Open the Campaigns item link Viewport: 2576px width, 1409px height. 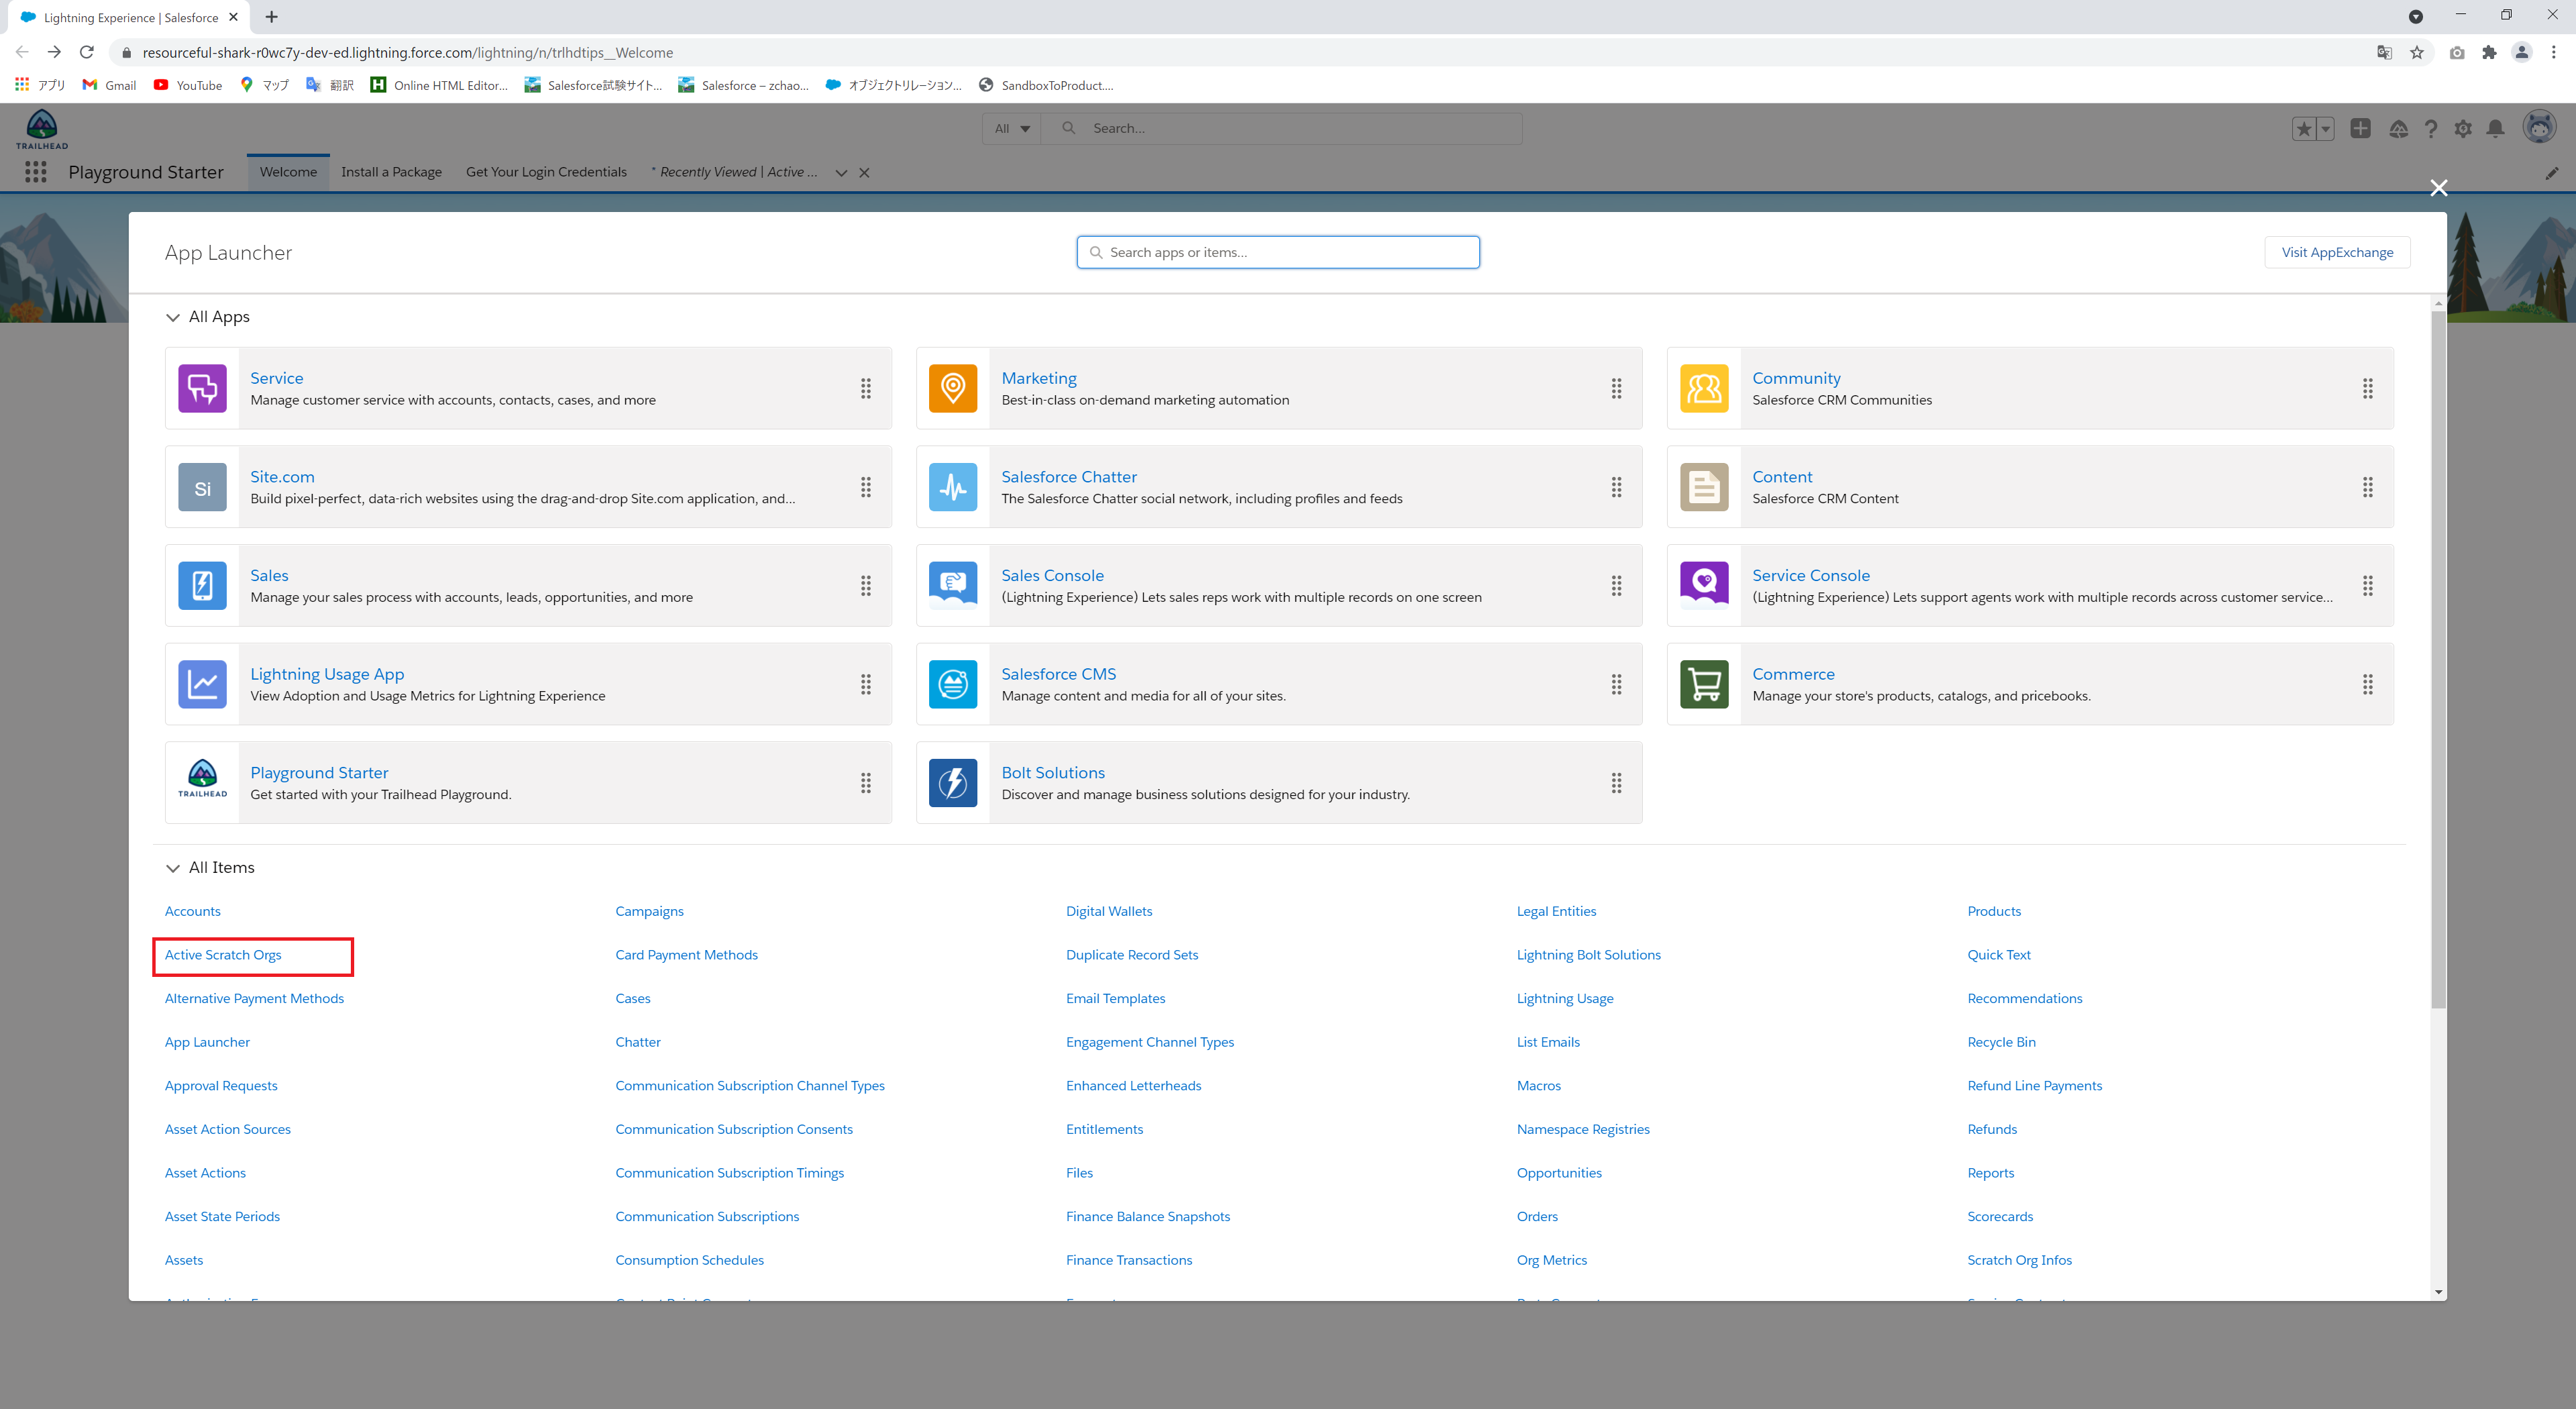tap(649, 911)
